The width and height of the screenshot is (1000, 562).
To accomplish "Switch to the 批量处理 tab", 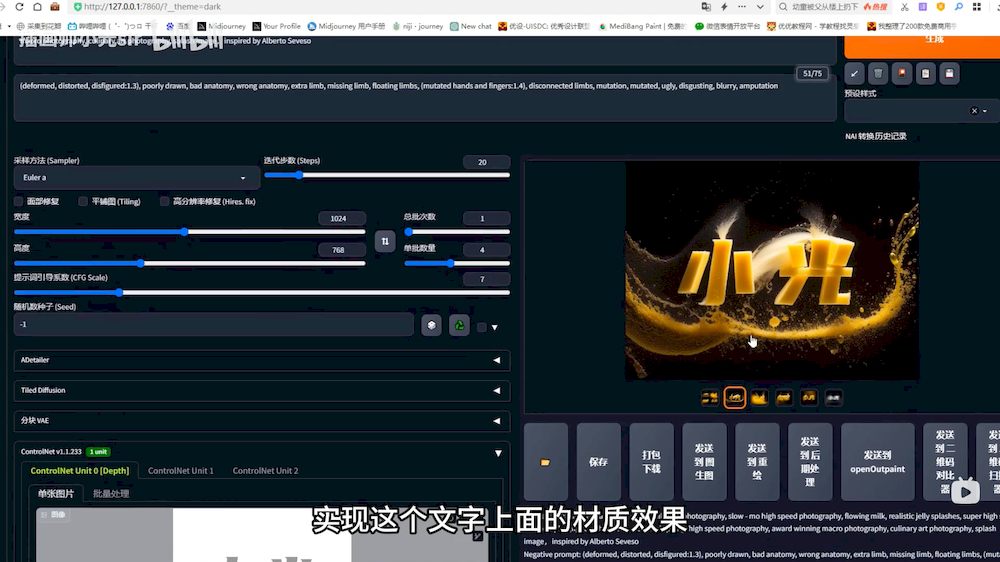I will pos(111,493).
